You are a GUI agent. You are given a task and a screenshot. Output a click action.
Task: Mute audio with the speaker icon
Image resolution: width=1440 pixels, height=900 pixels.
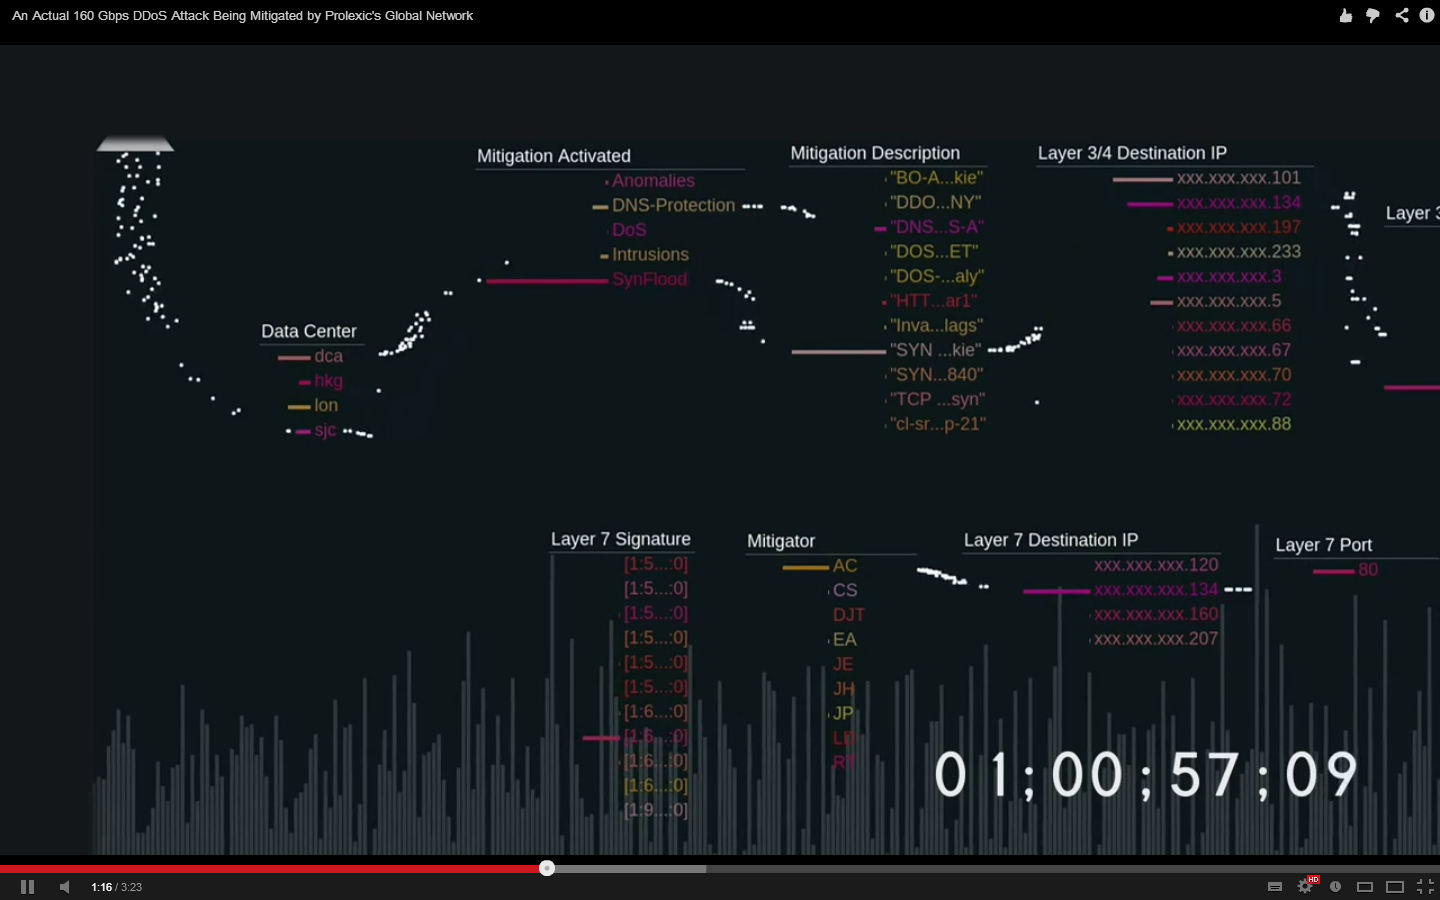(65, 886)
